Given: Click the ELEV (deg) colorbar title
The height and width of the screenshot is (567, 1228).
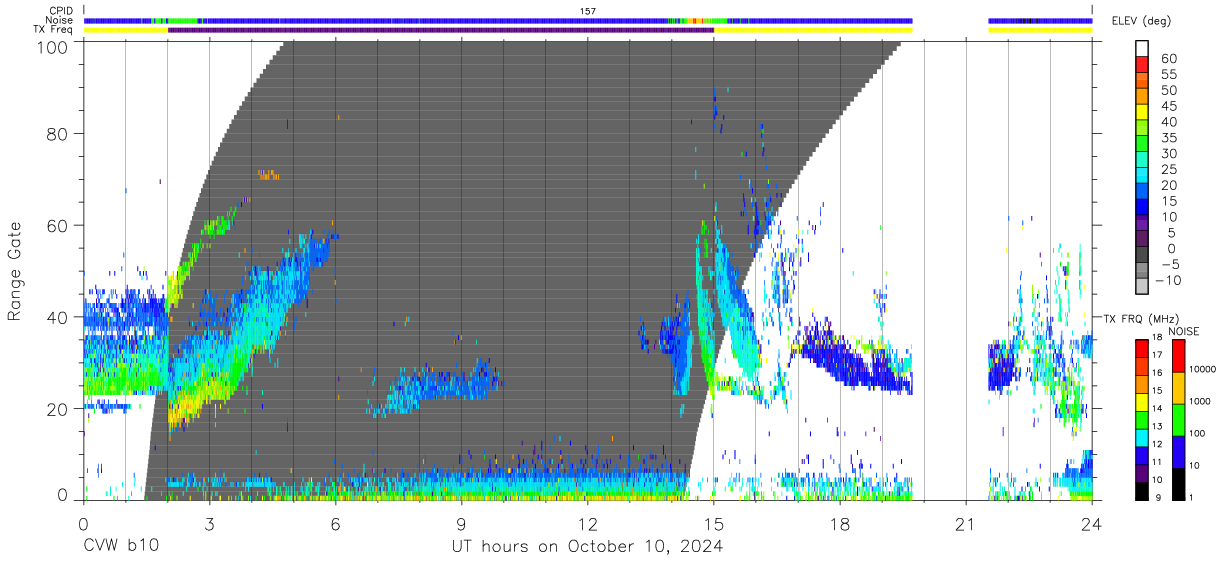Looking at the screenshot, I should coord(1142,21).
